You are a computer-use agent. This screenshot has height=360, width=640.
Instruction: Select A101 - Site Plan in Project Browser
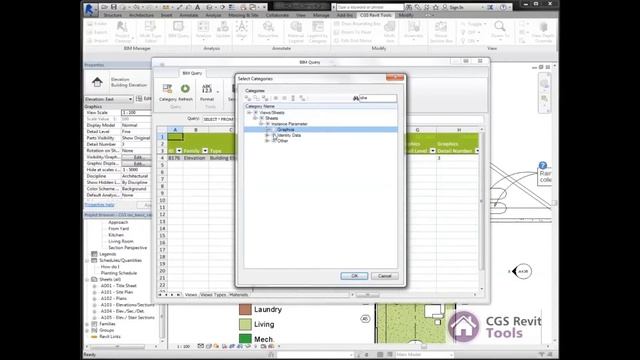(117, 292)
